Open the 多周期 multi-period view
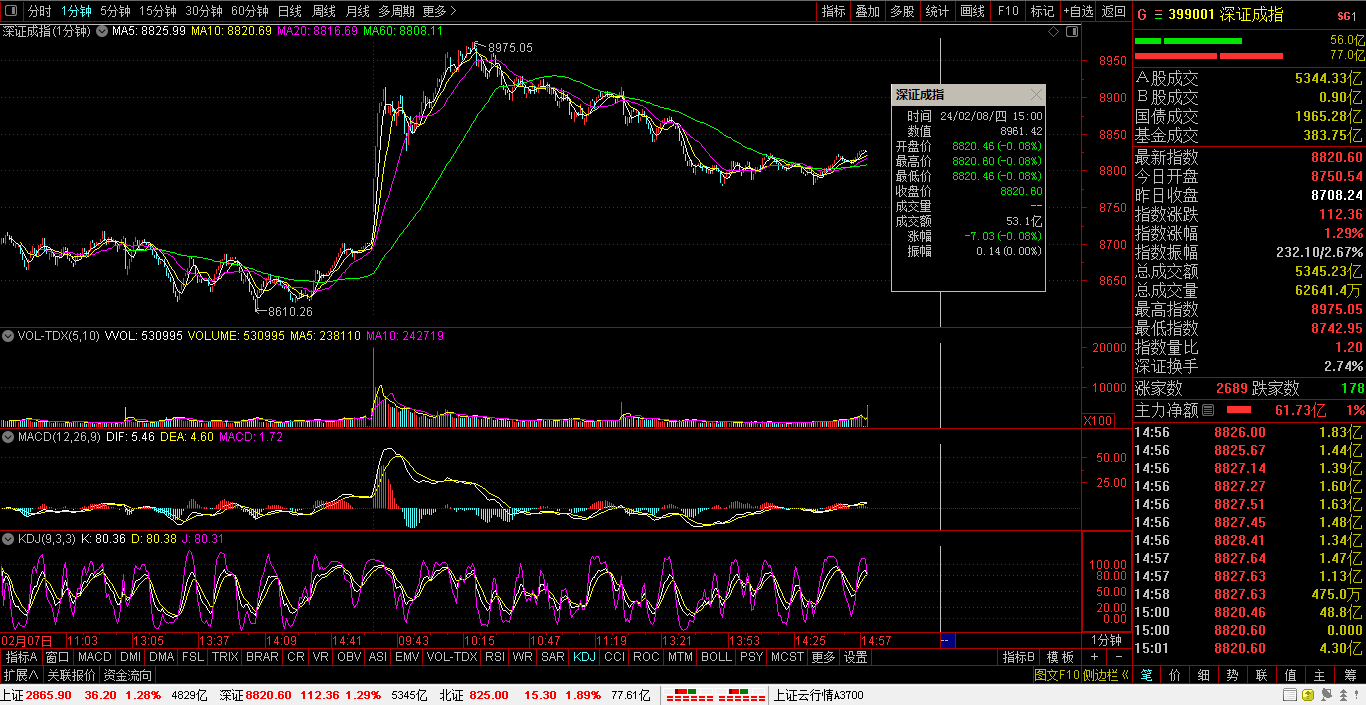The image size is (1366, 705). point(396,11)
